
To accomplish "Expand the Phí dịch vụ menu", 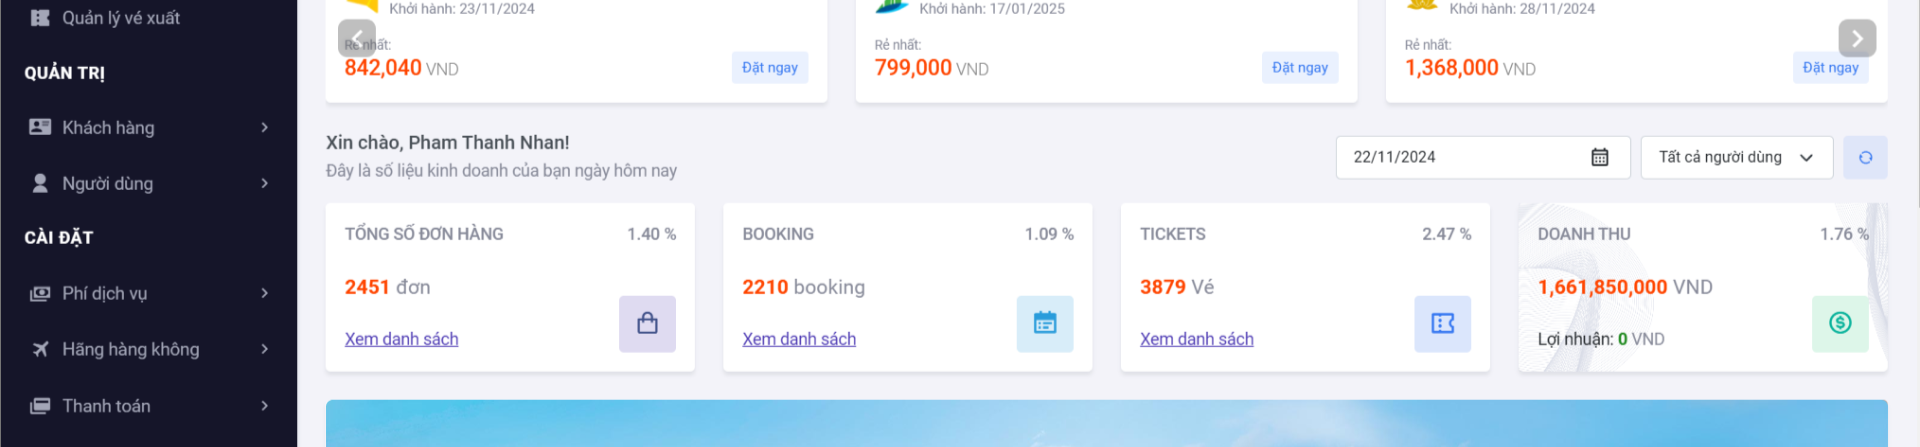I will 148,294.
